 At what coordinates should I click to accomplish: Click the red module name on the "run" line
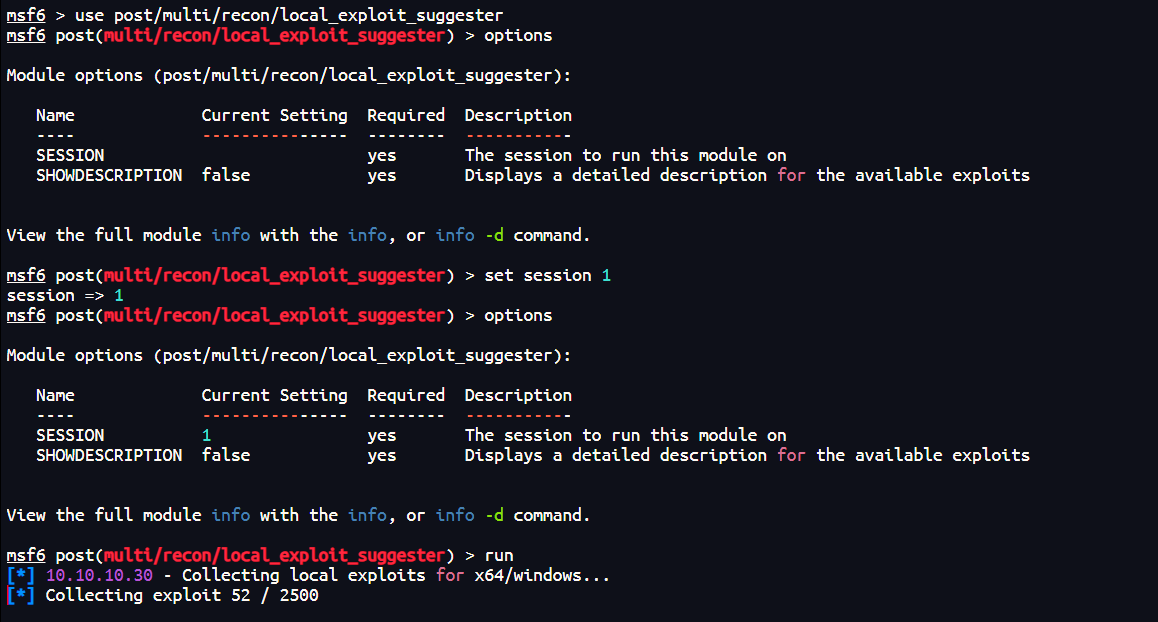[x=274, y=556]
